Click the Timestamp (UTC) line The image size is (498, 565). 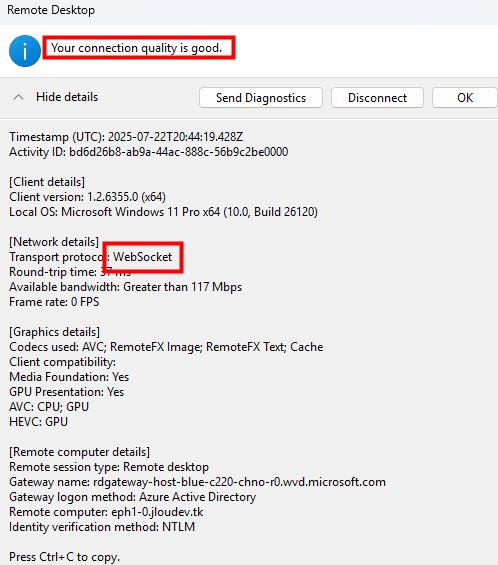point(126,137)
